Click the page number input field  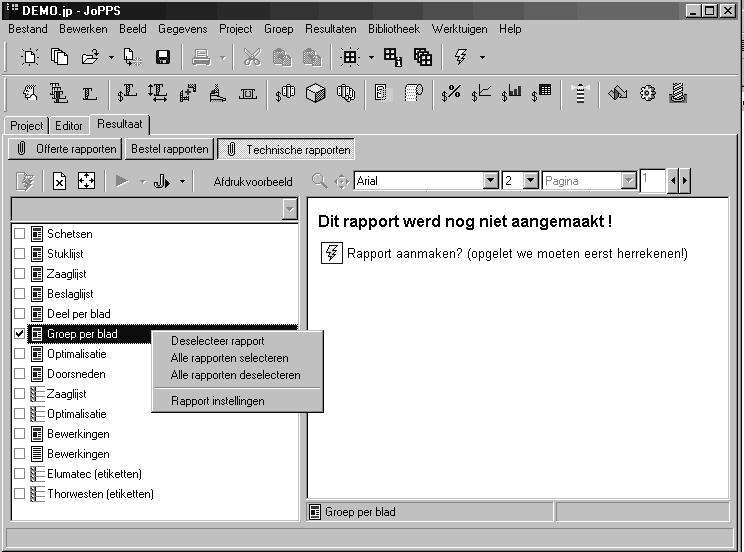pos(652,180)
